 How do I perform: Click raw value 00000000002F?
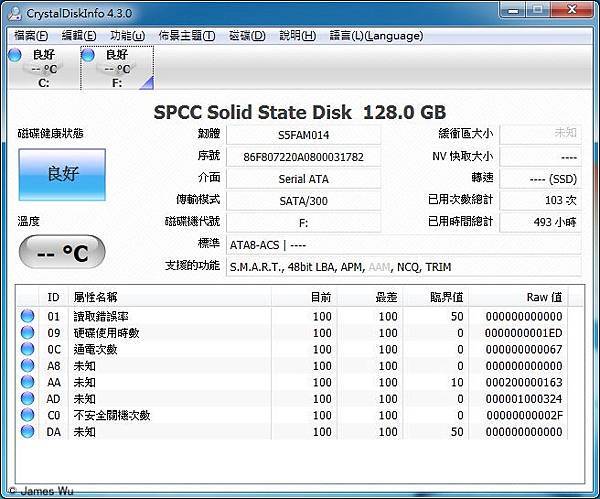[524, 415]
